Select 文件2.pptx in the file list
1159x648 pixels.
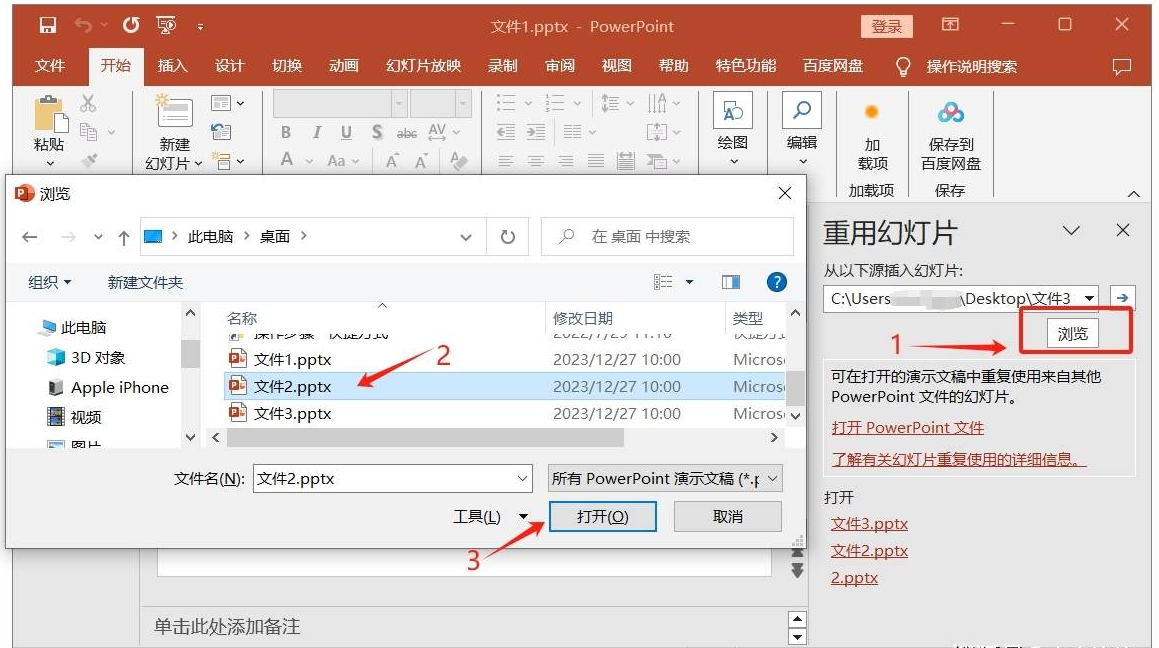(505, 386)
